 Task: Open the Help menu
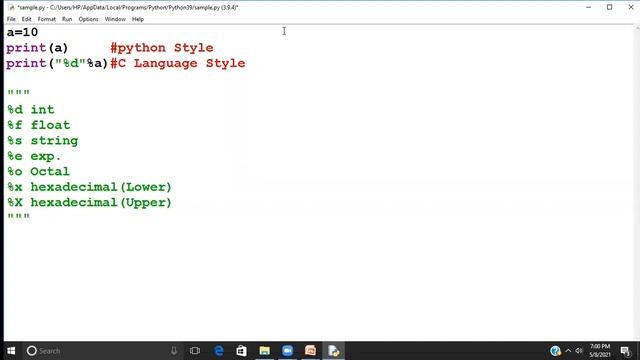[138, 19]
